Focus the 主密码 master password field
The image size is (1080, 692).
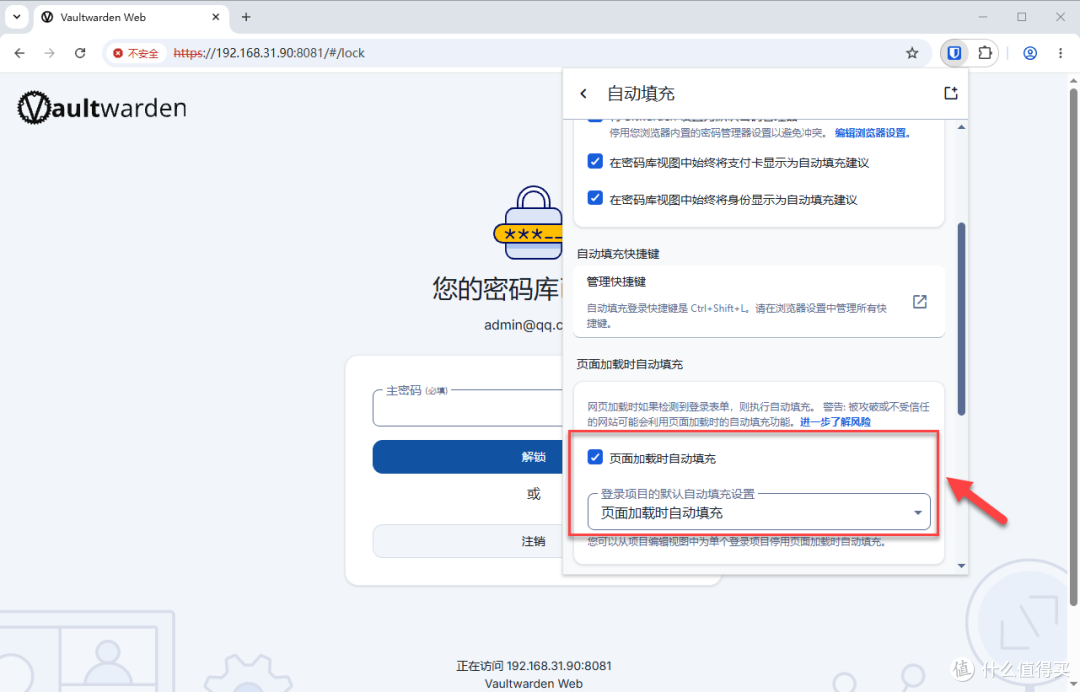(468, 410)
